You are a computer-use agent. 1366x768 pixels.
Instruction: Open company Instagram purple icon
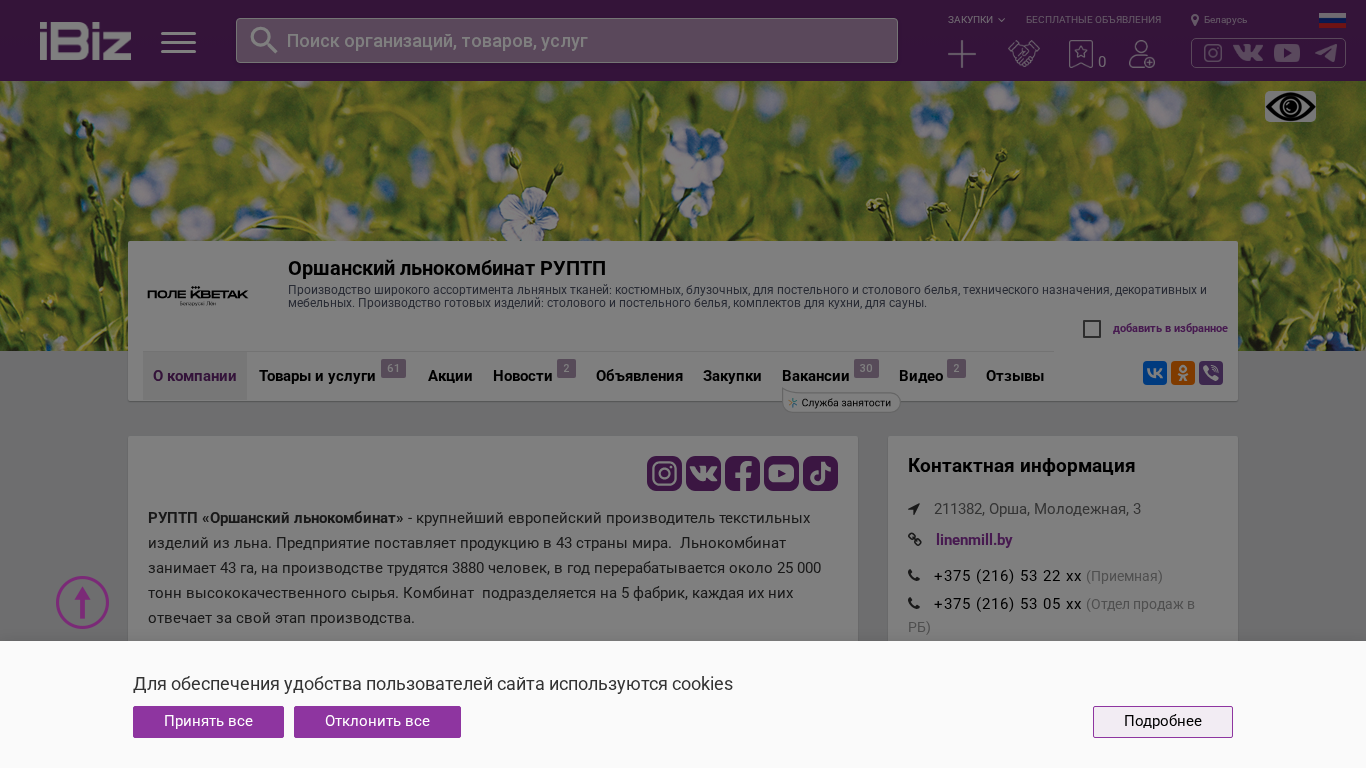[664, 473]
